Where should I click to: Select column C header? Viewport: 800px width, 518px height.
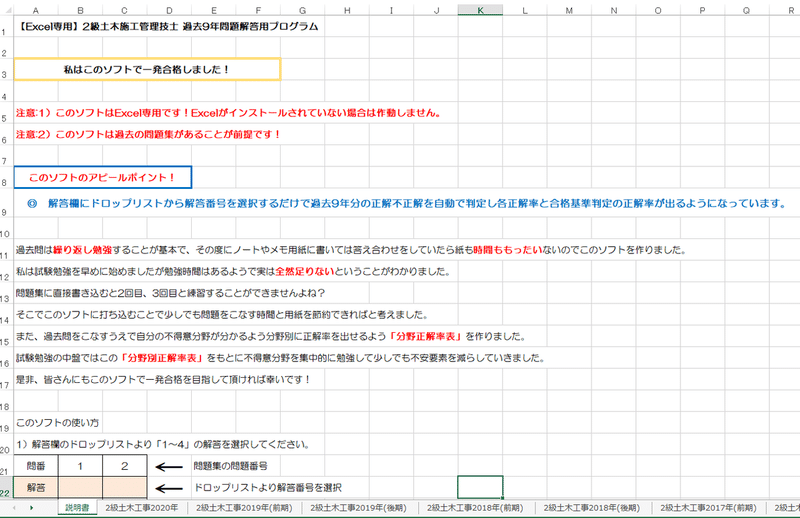click(x=124, y=10)
